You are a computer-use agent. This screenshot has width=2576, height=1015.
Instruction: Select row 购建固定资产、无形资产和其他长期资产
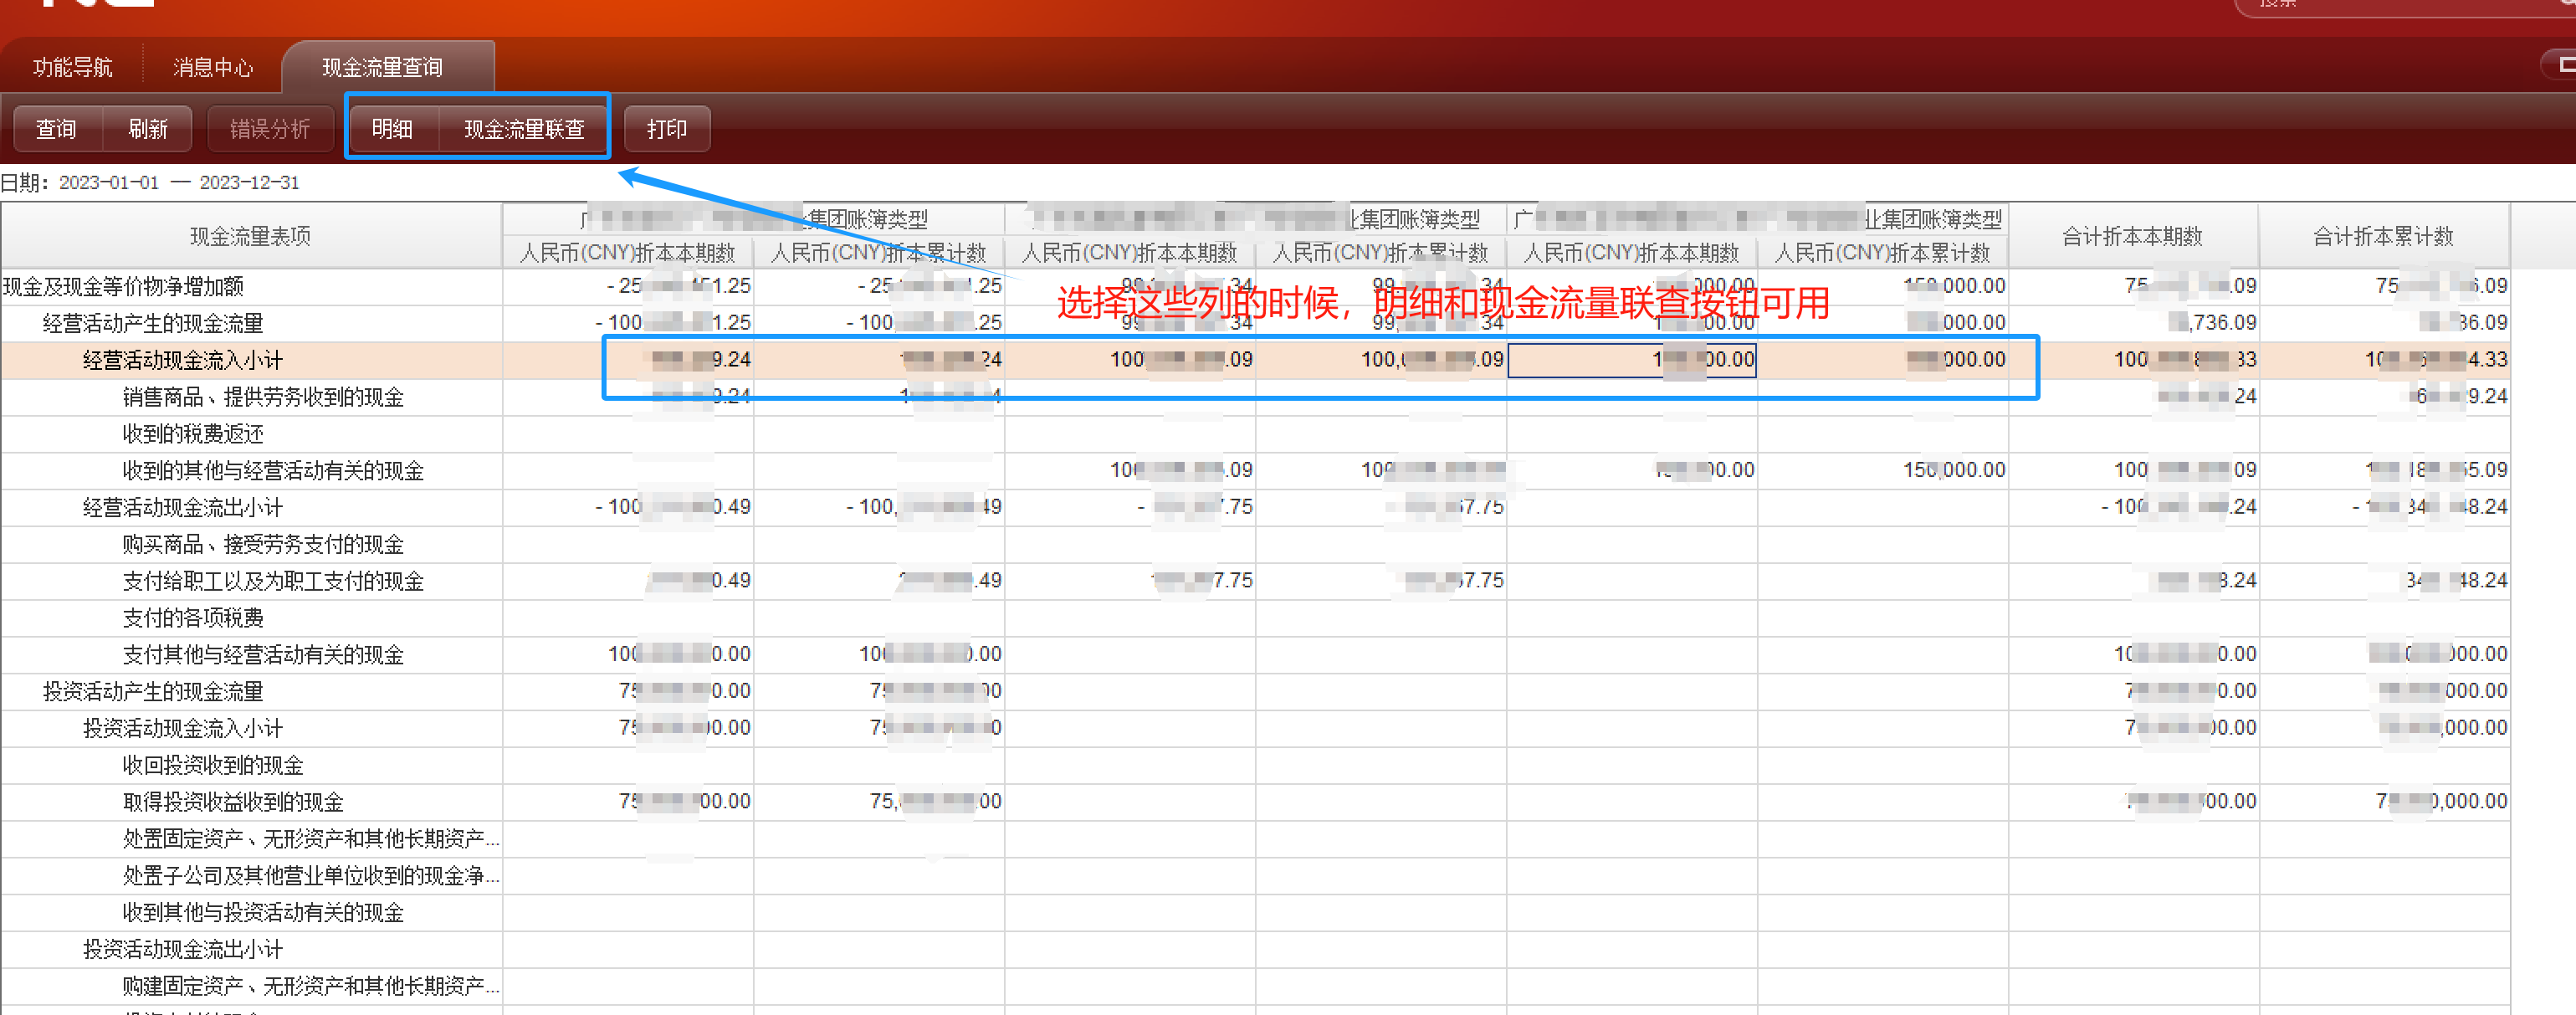[1255, 986]
